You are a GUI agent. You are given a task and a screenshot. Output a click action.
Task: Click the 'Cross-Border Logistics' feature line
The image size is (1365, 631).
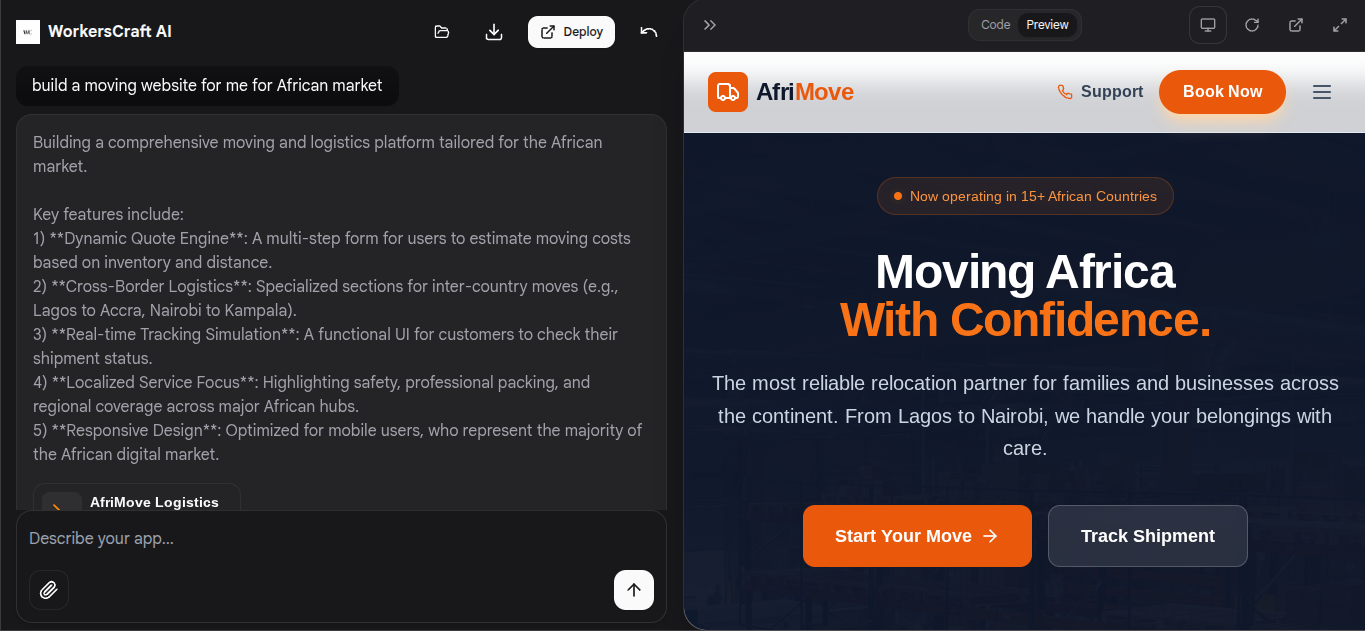point(326,298)
